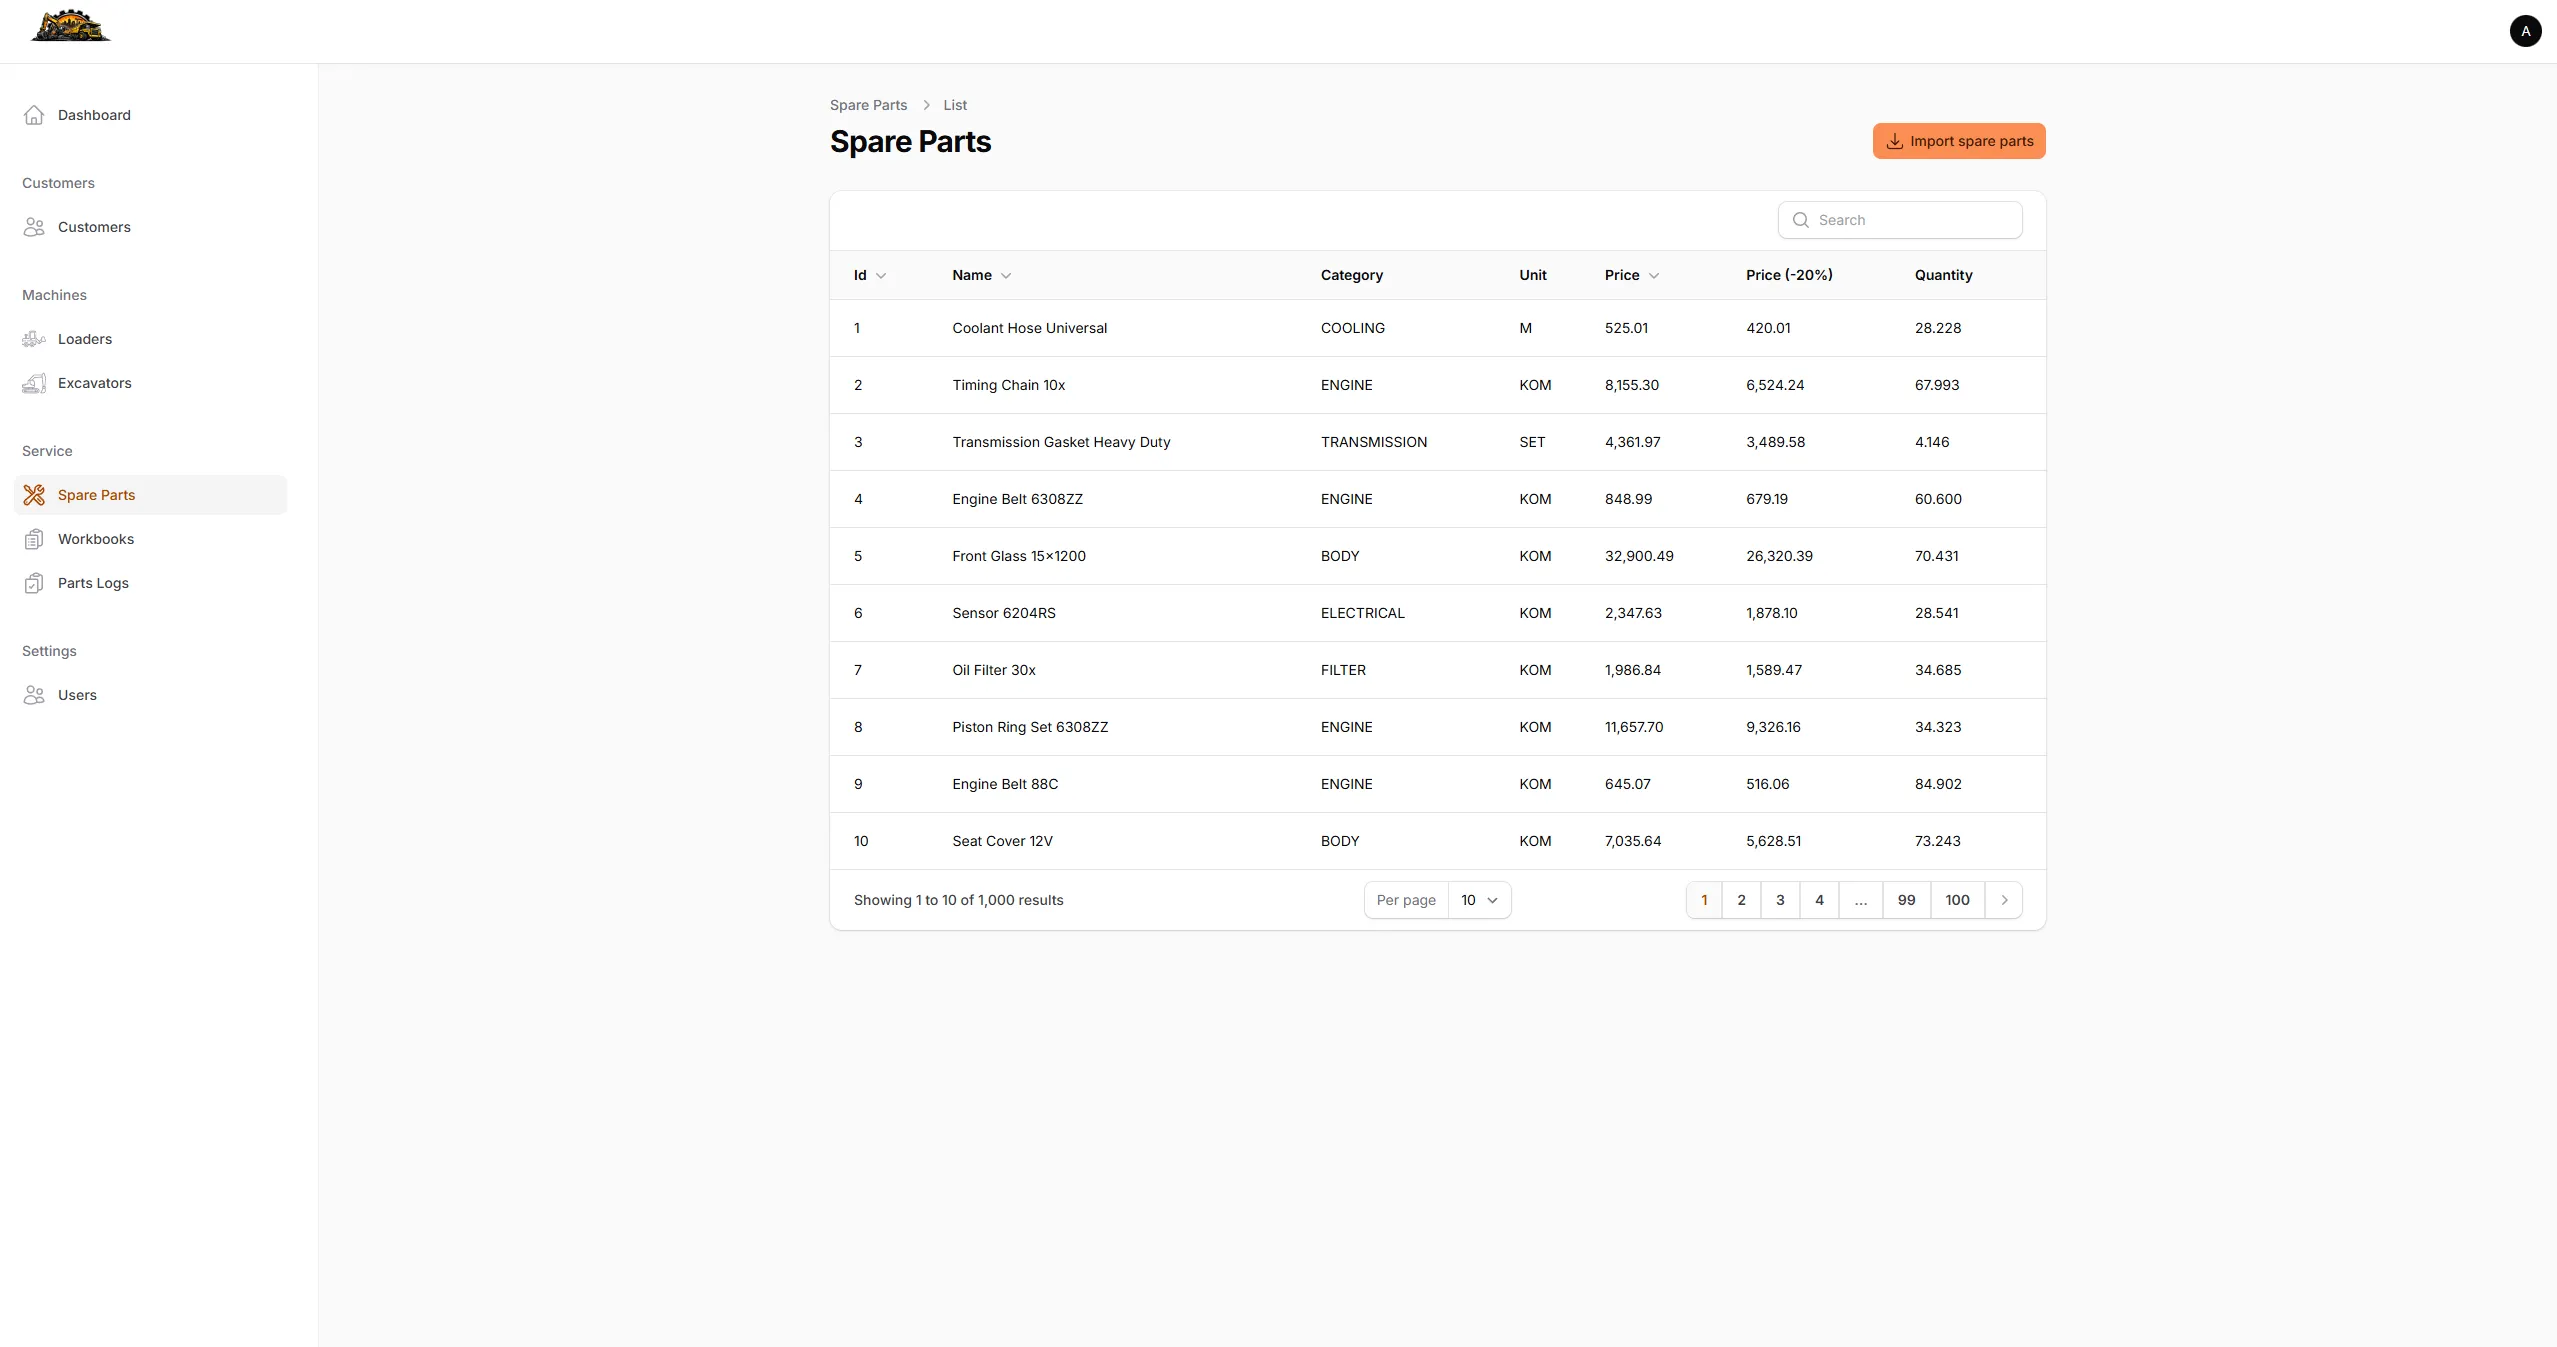Viewport: 2557px width, 1347px height.
Task: Open the Per page dropdown
Action: (x=1479, y=900)
